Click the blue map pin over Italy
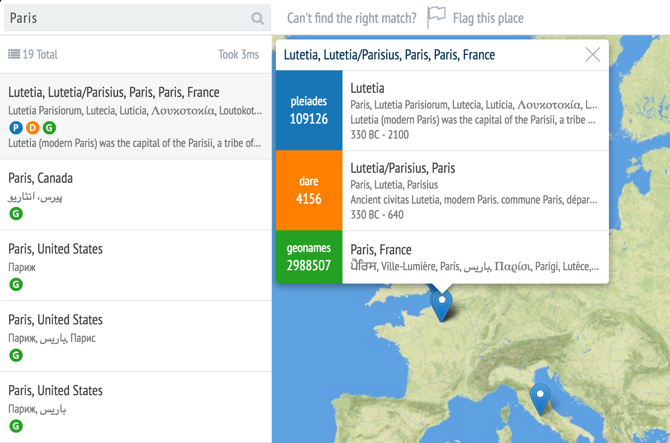 click(540, 397)
